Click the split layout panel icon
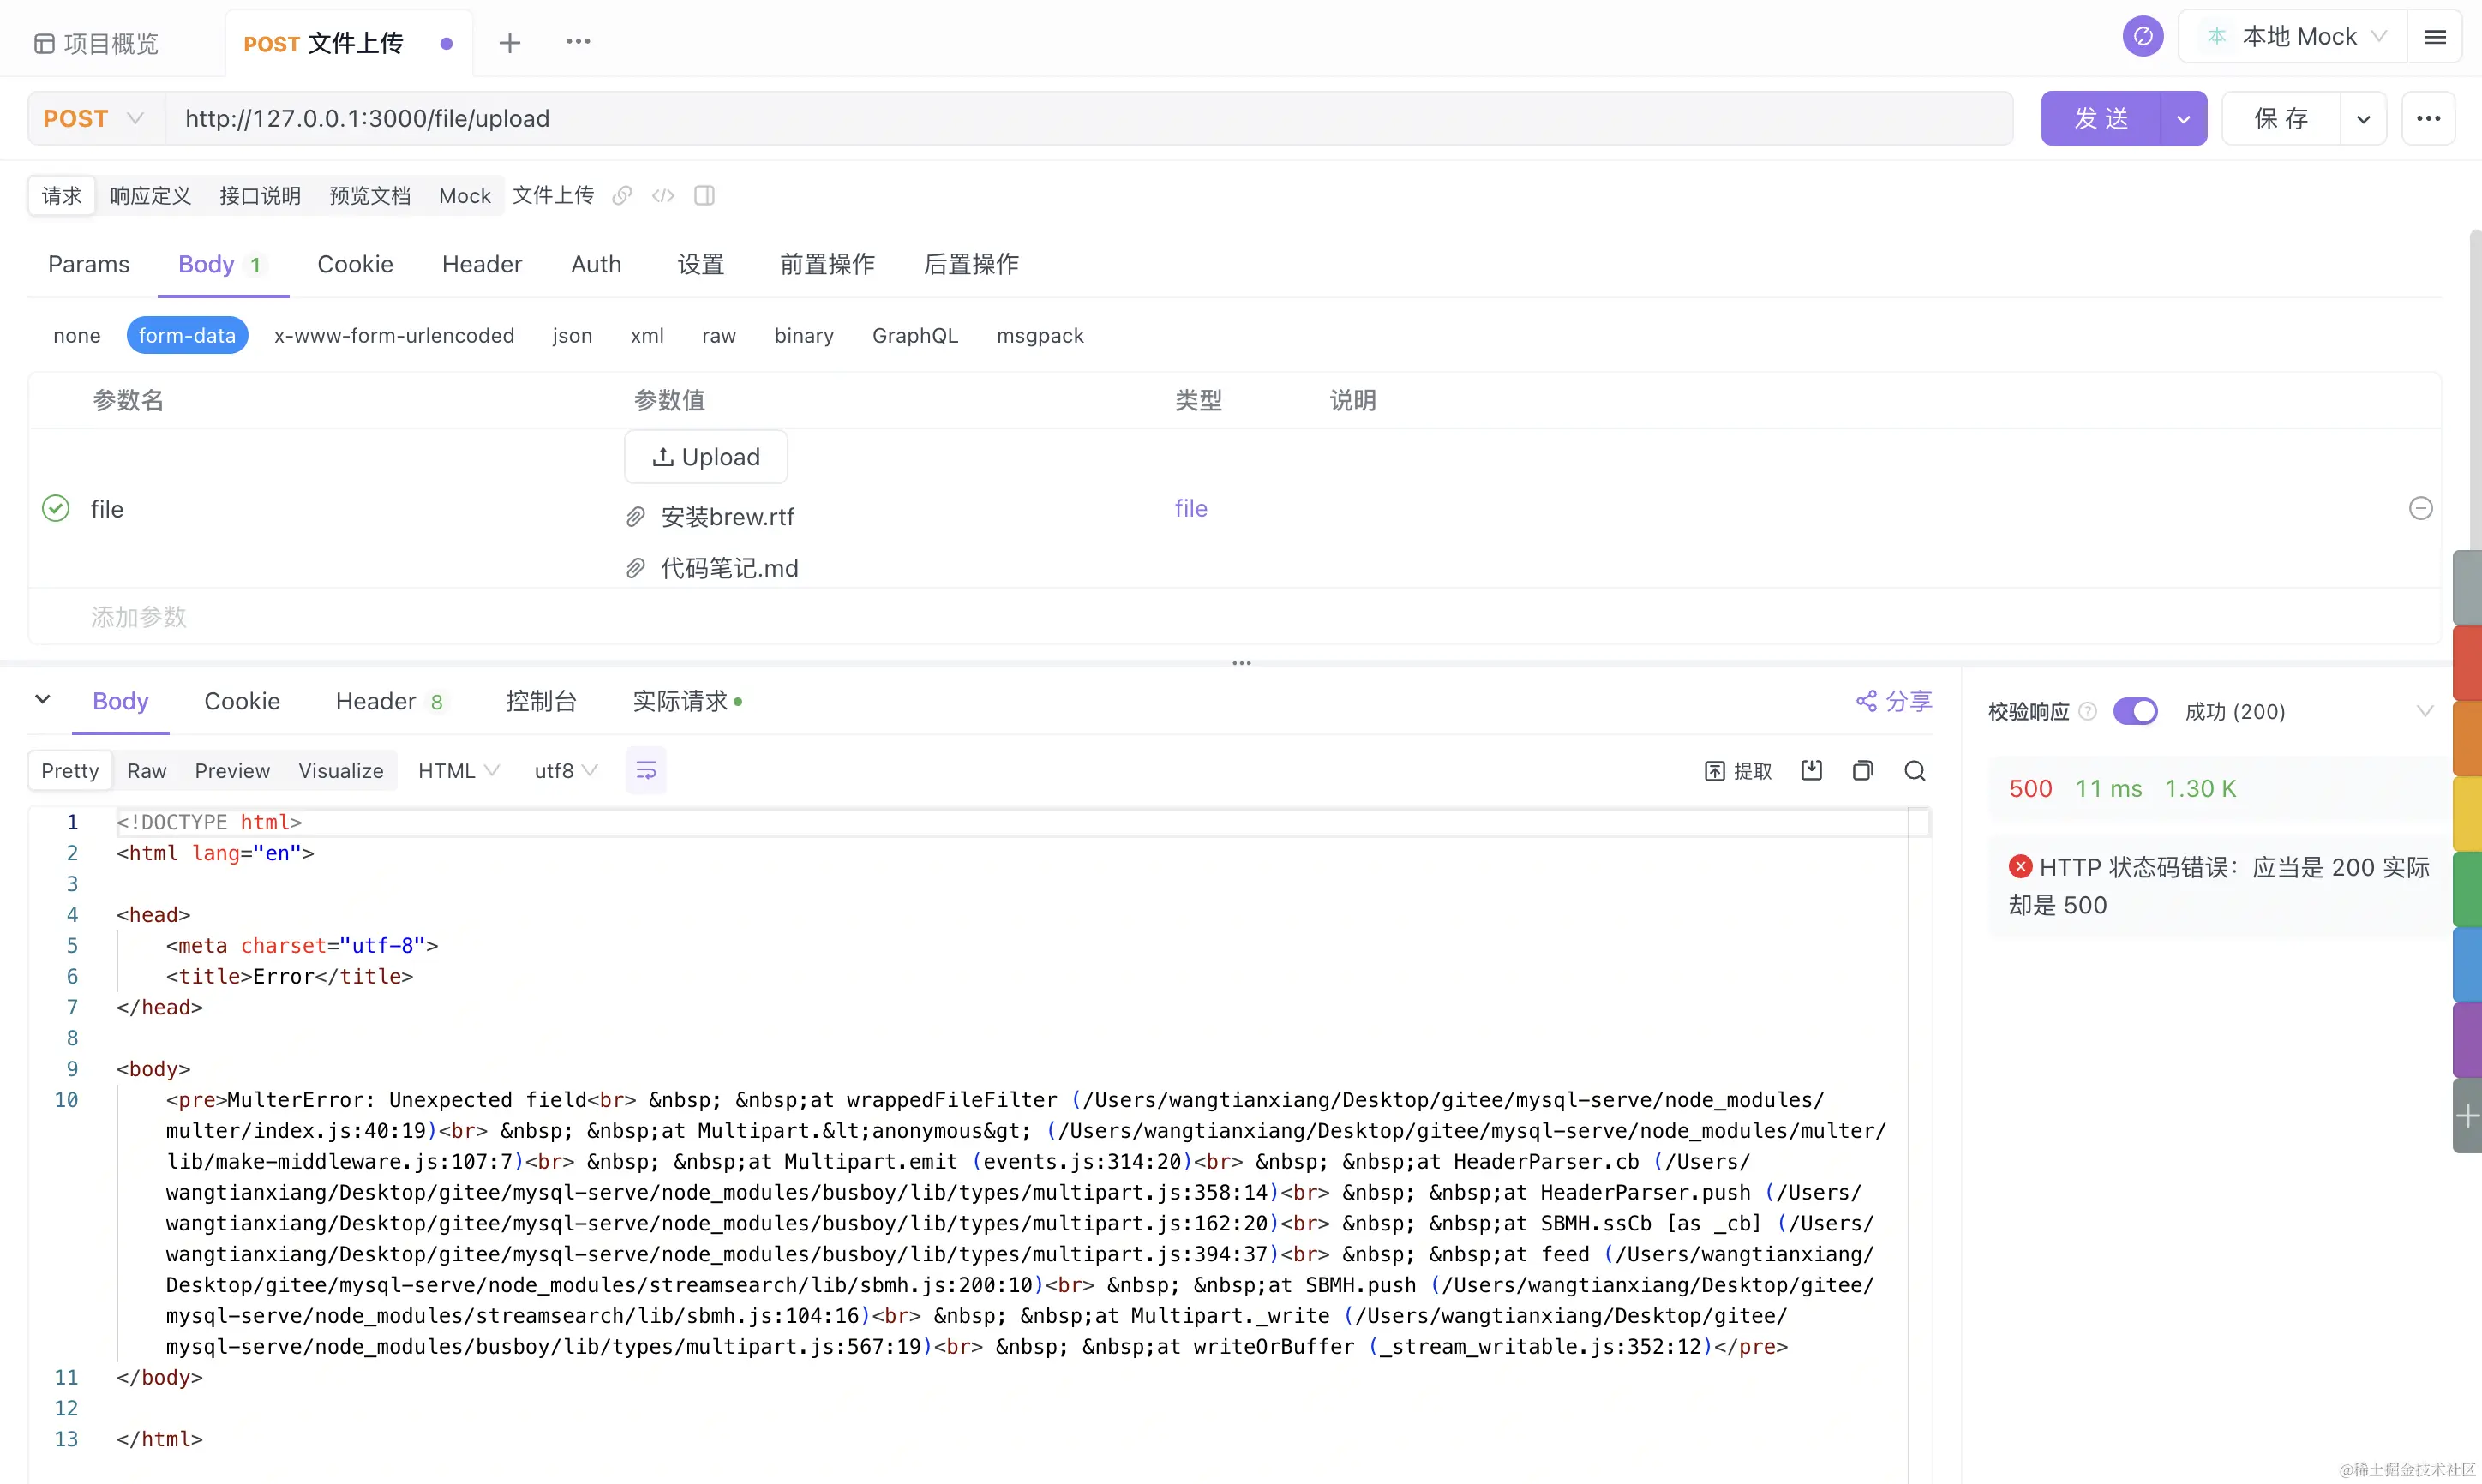The width and height of the screenshot is (2482, 1484). click(704, 195)
